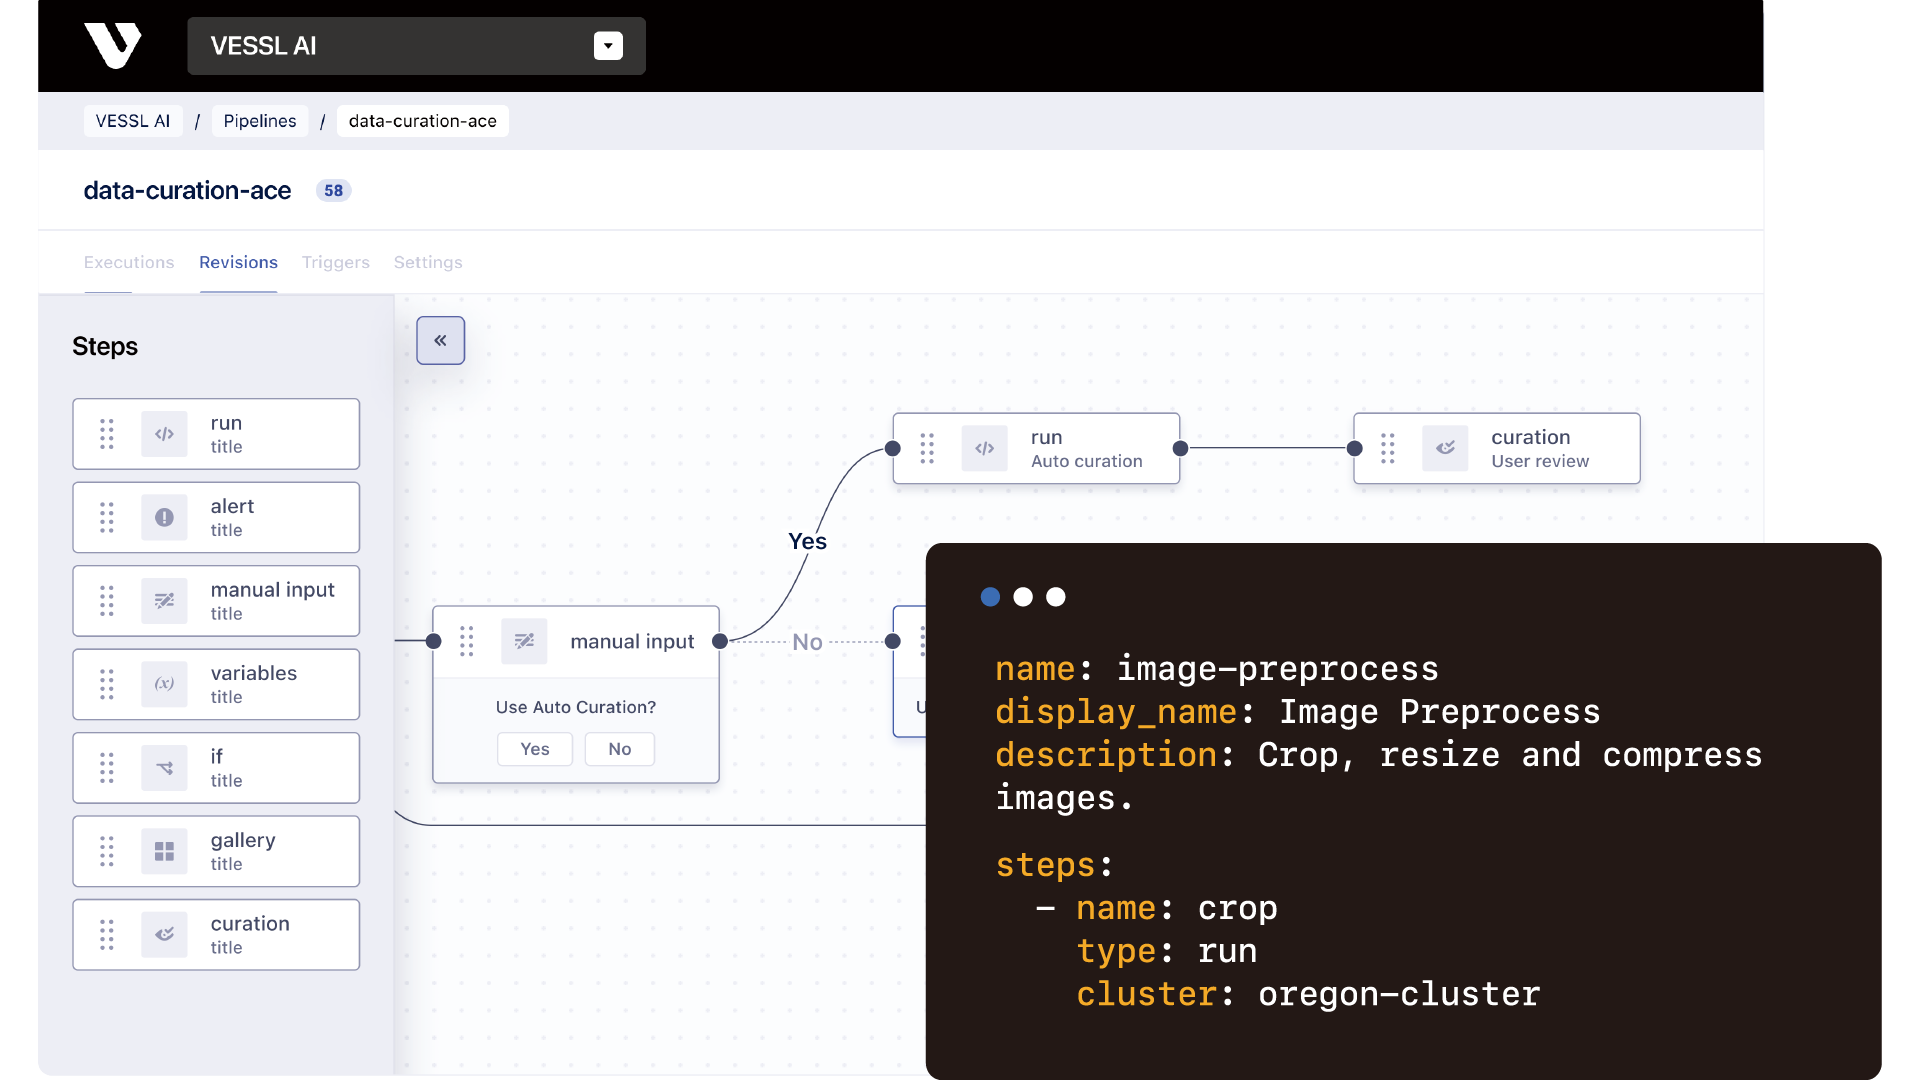The image size is (1920, 1080).
Task: Open Pipelines breadcrumb link
Action: 260,121
